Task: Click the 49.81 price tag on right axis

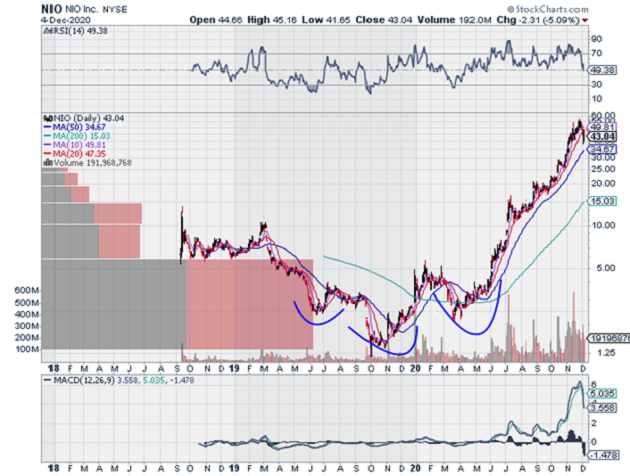Action: click(x=602, y=127)
